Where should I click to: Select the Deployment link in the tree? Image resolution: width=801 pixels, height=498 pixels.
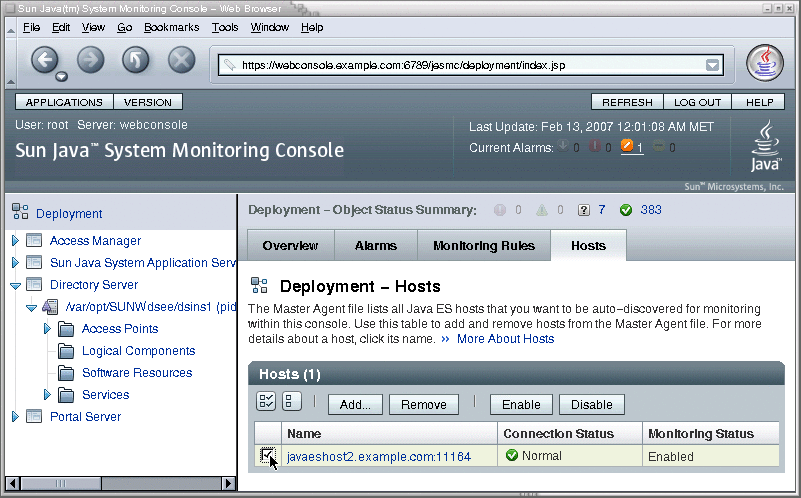point(69,214)
